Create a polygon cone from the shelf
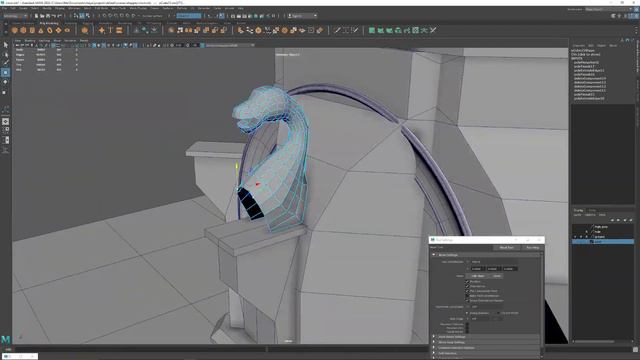The image size is (640, 360). point(41,30)
